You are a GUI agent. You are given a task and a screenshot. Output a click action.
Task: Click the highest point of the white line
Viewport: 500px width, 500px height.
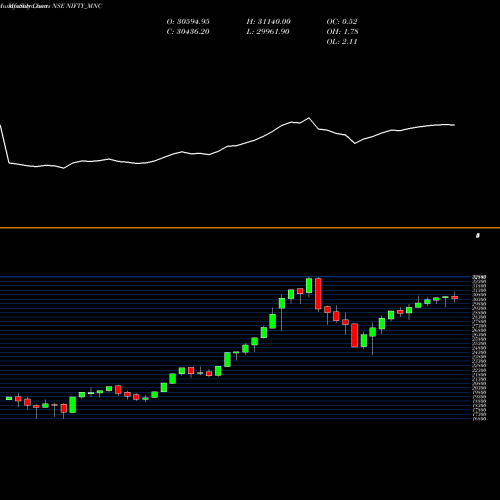point(309,118)
